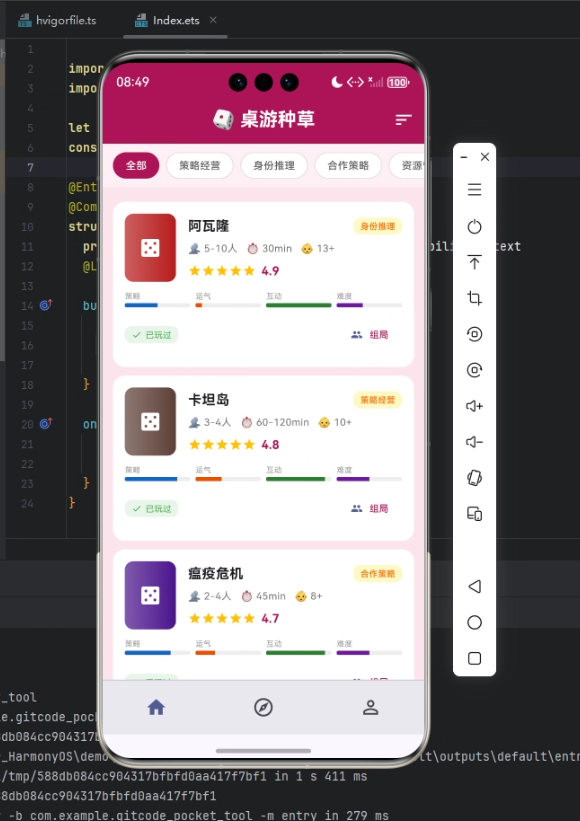
Task: Click the gutter icon on line 14
Action: pos(46,305)
